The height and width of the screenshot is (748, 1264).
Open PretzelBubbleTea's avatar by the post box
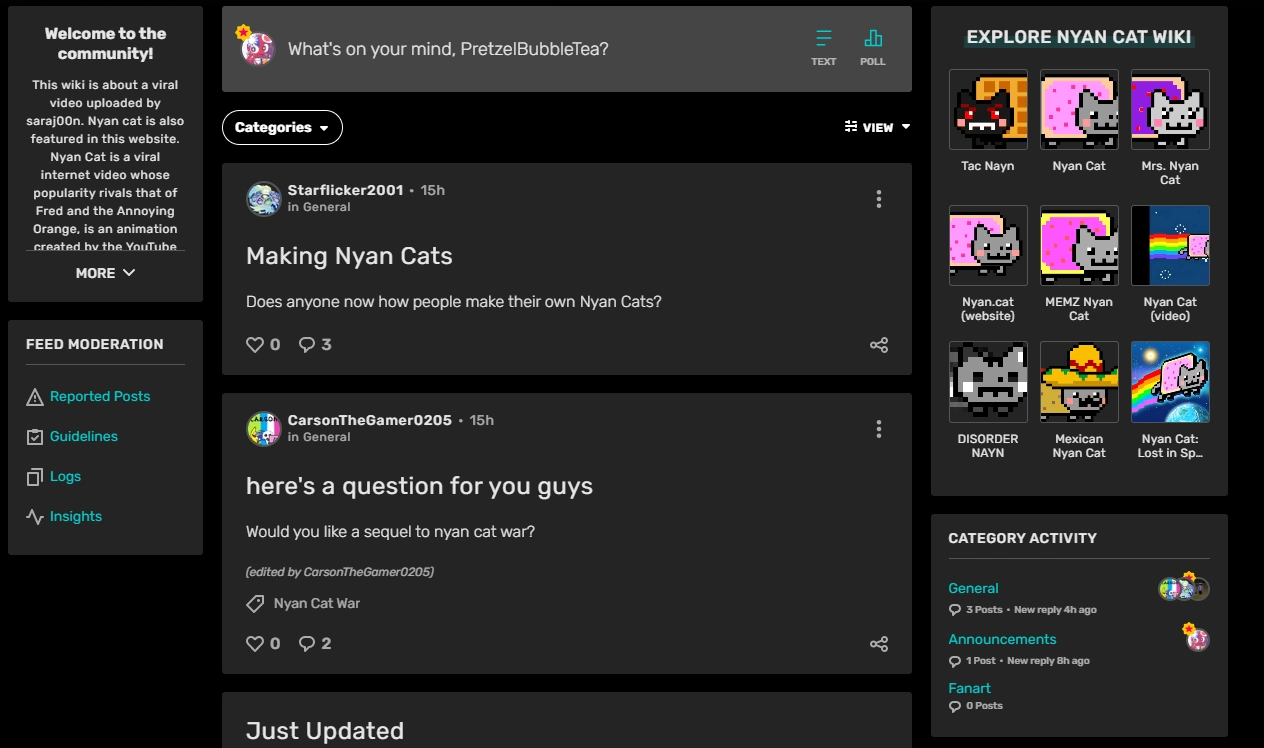click(258, 48)
